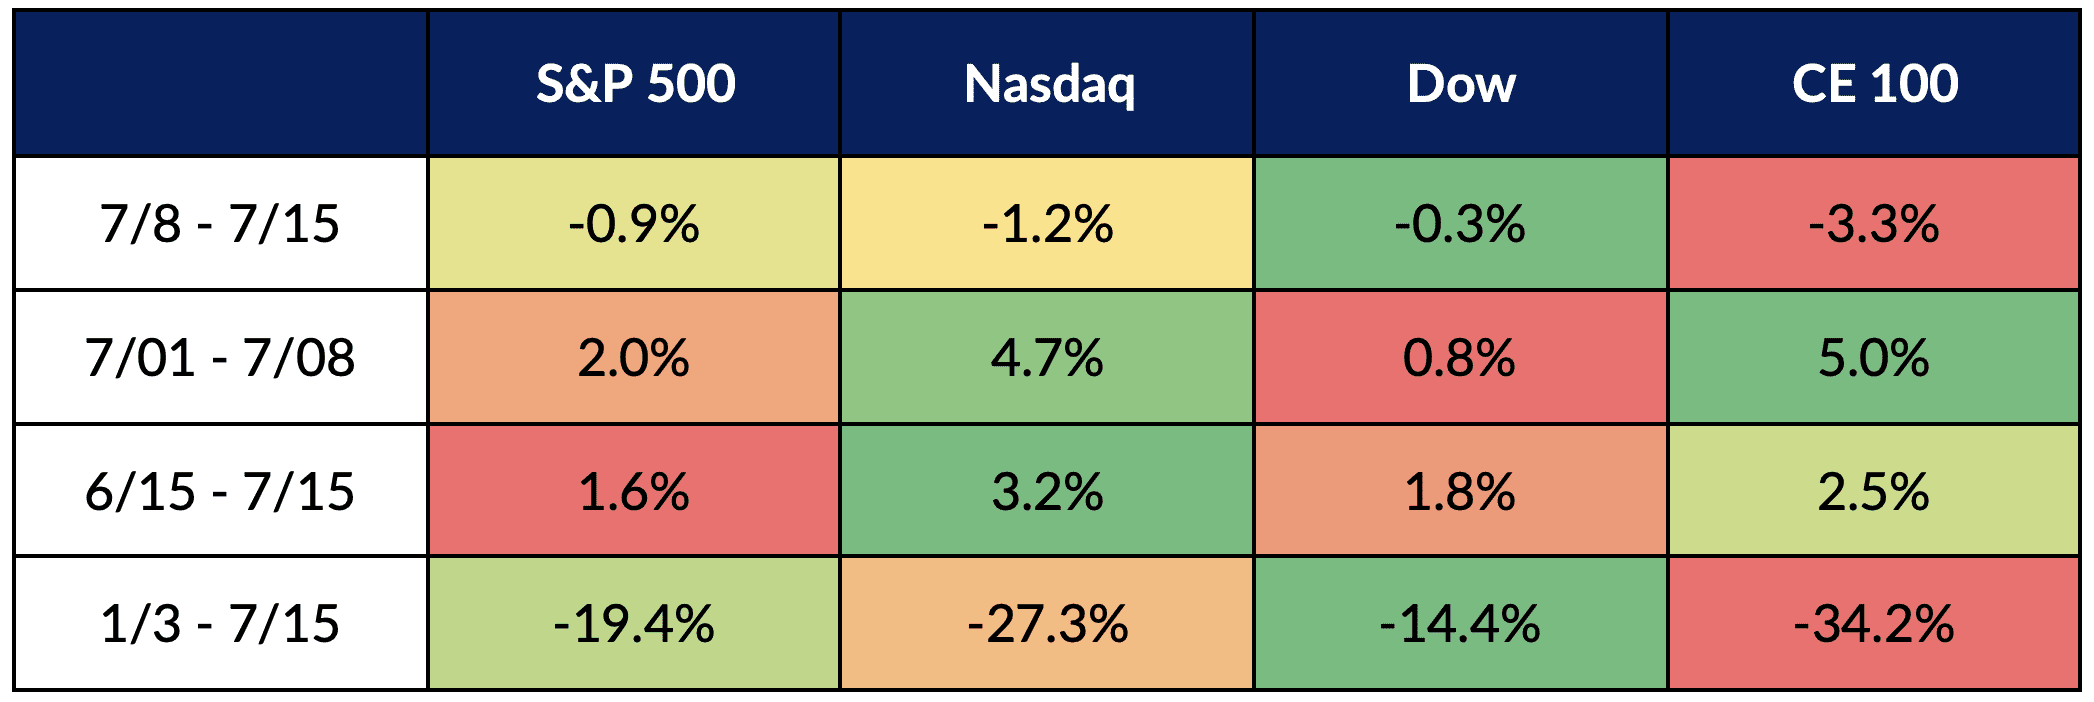The image size is (2094, 702).
Task: Click the 6/15 - 7/15 row label
Action: point(220,491)
